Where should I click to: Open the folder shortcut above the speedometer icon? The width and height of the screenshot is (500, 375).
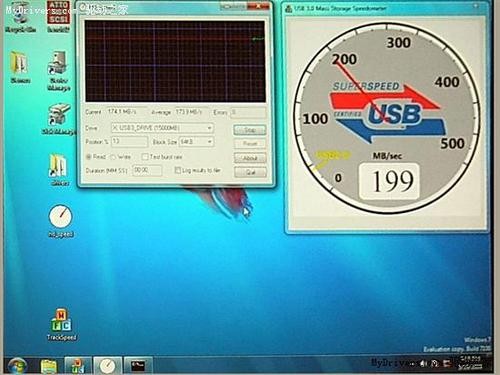59,169
